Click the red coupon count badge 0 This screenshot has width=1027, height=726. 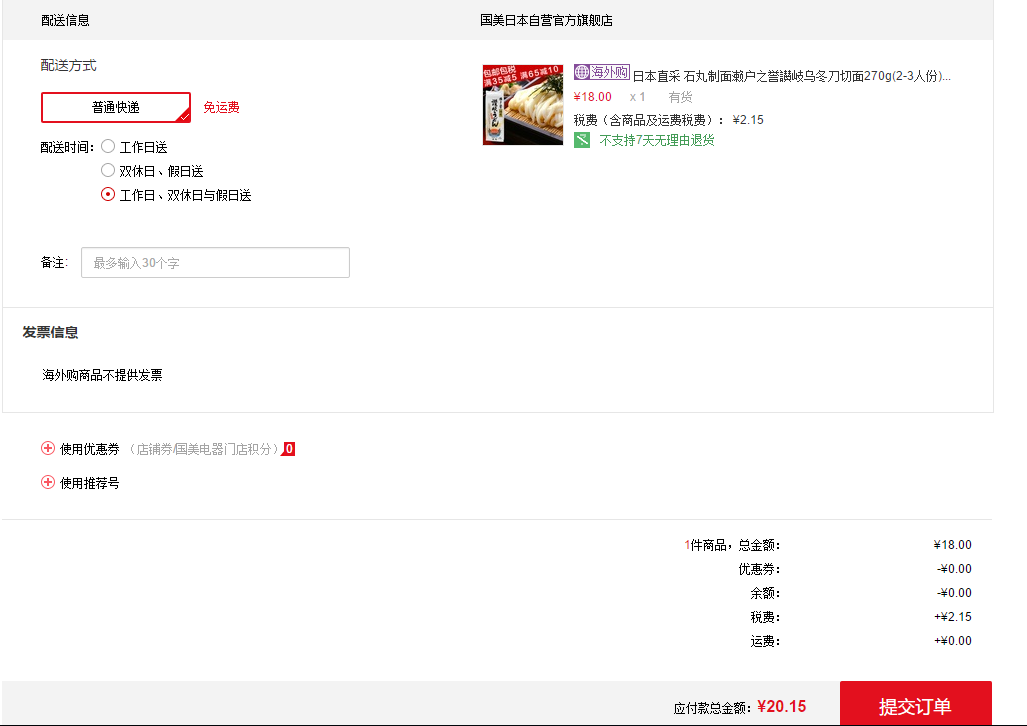pyautogui.click(x=289, y=449)
